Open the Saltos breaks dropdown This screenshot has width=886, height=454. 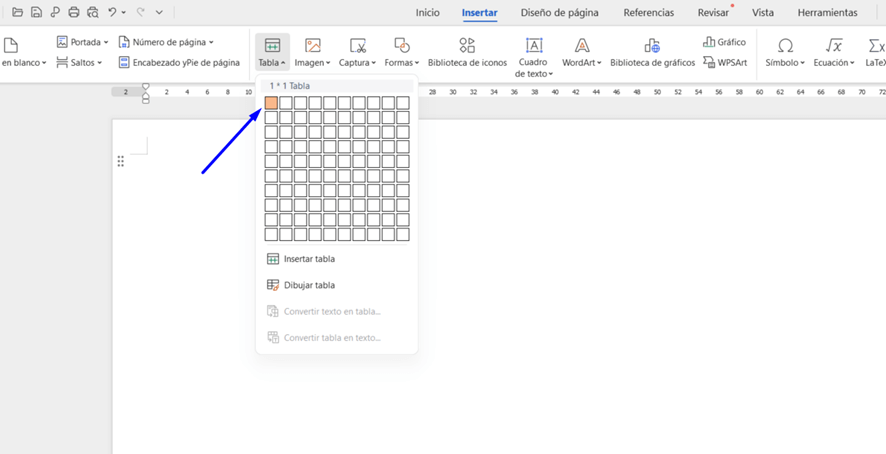coord(79,62)
